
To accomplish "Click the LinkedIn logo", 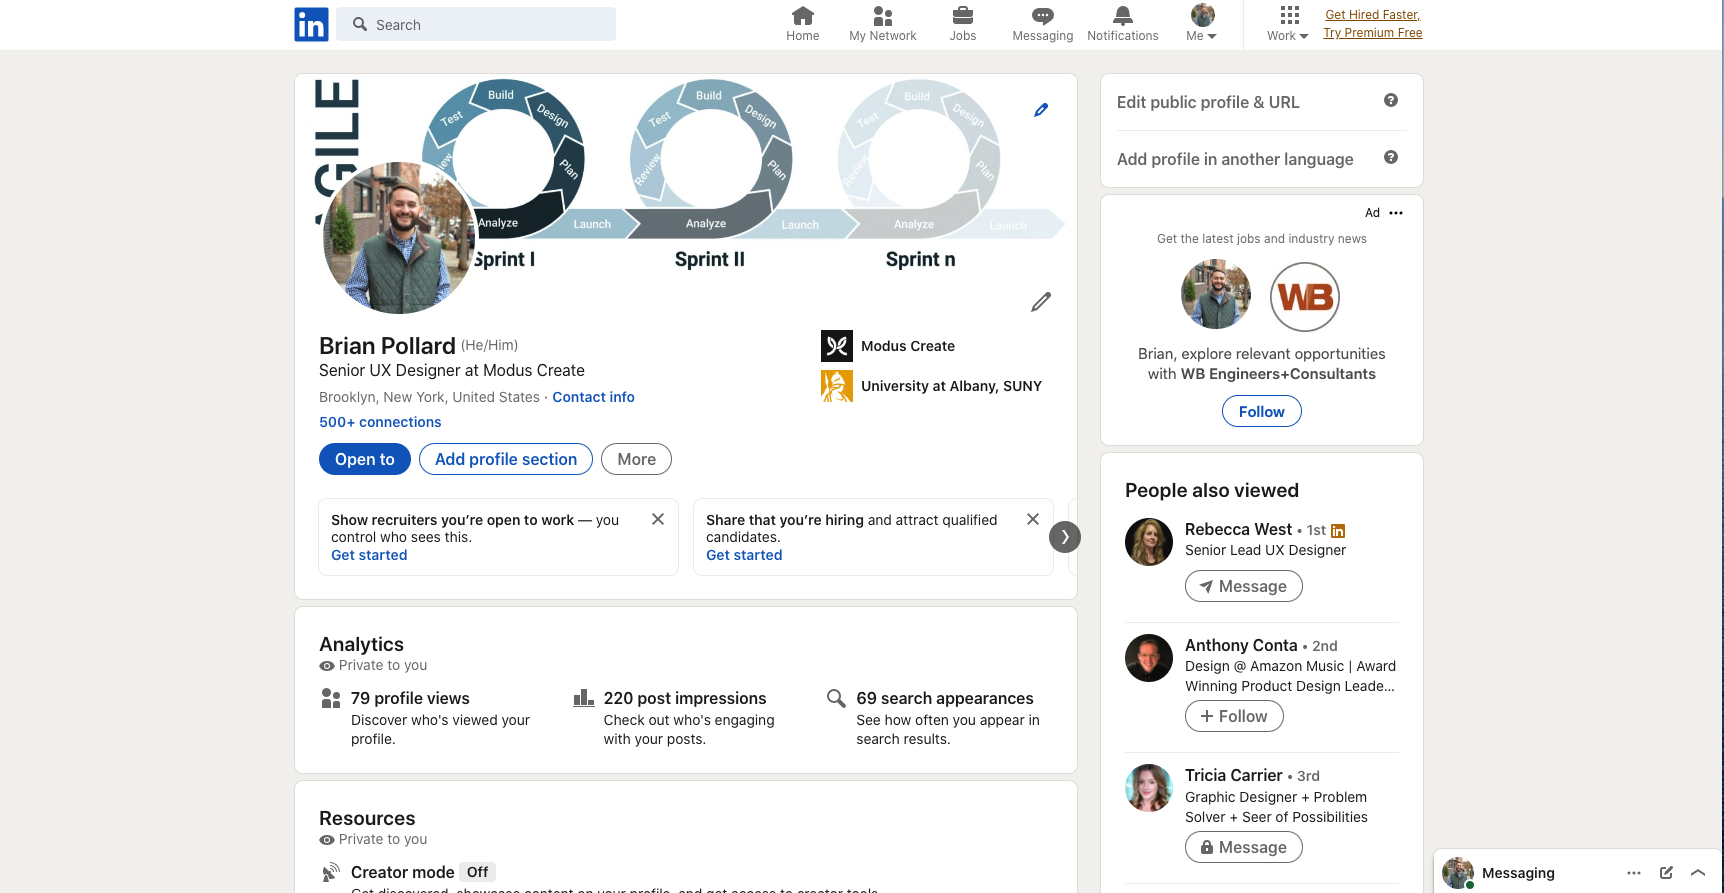I will [x=311, y=24].
